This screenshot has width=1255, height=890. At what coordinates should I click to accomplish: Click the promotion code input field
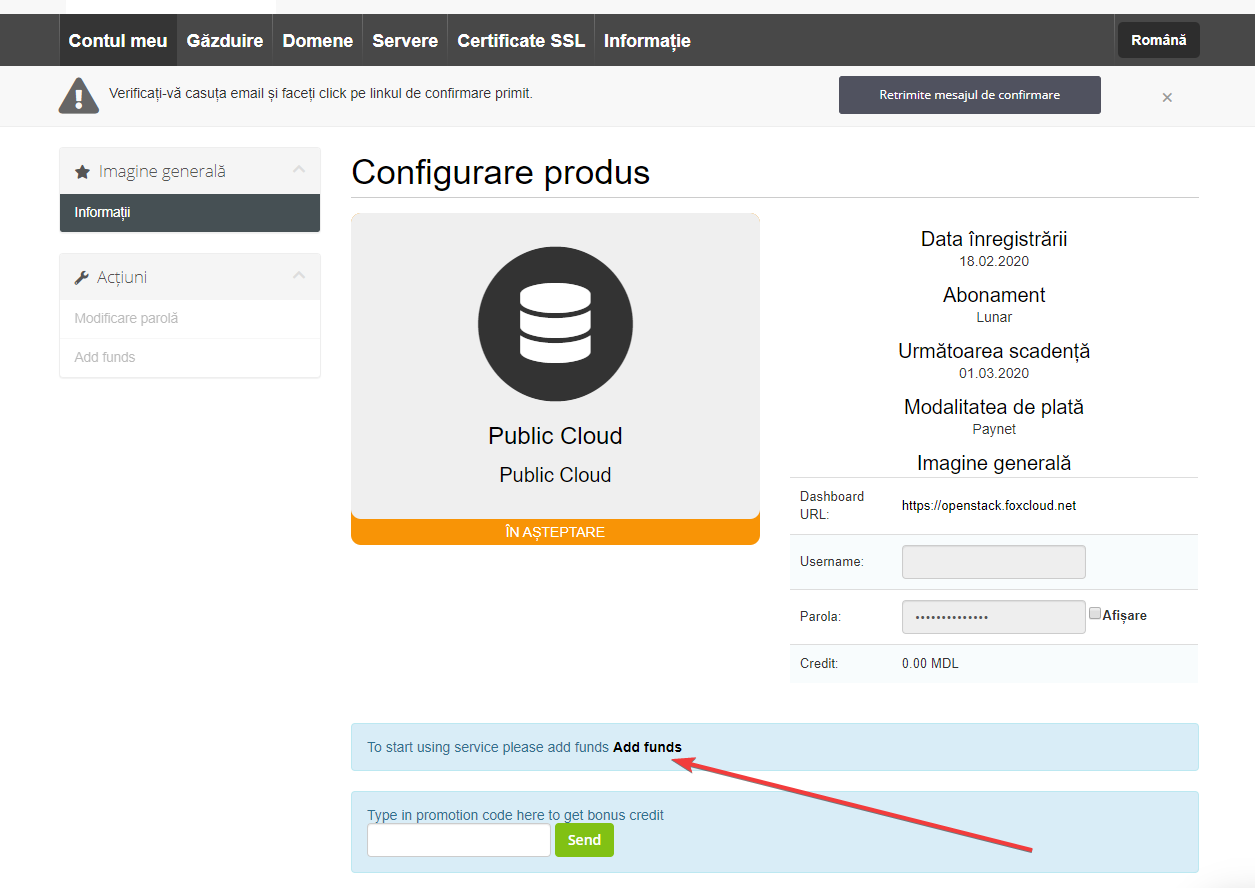click(x=459, y=840)
